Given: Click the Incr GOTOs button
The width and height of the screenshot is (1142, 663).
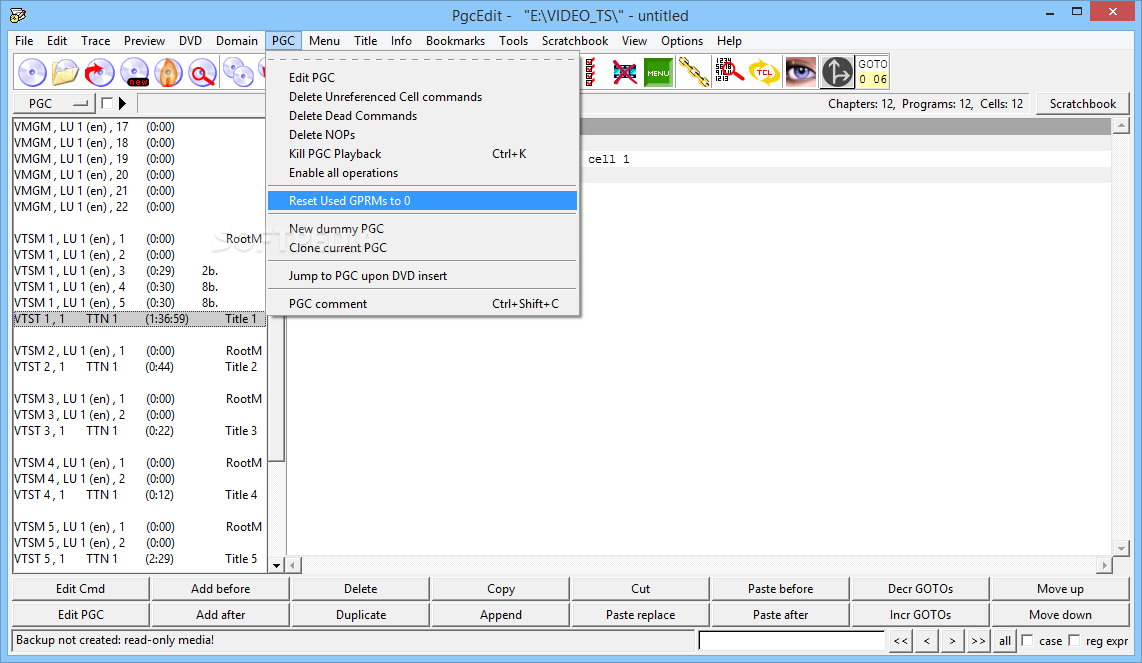Looking at the screenshot, I should (x=921, y=615).
